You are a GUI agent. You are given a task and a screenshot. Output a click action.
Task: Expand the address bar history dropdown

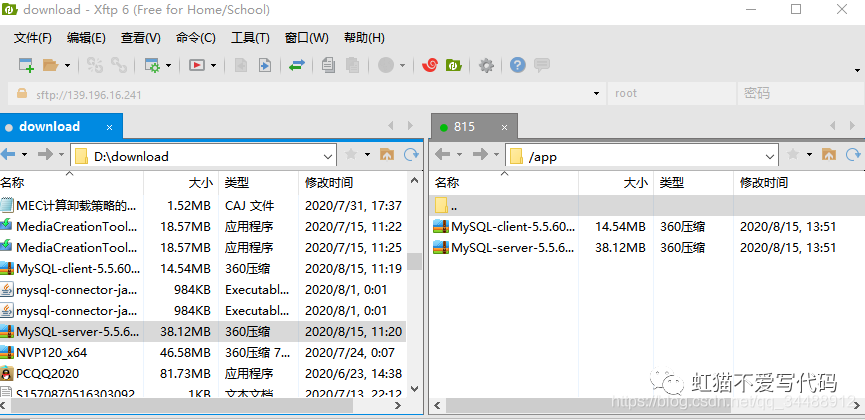click(596, 94)
